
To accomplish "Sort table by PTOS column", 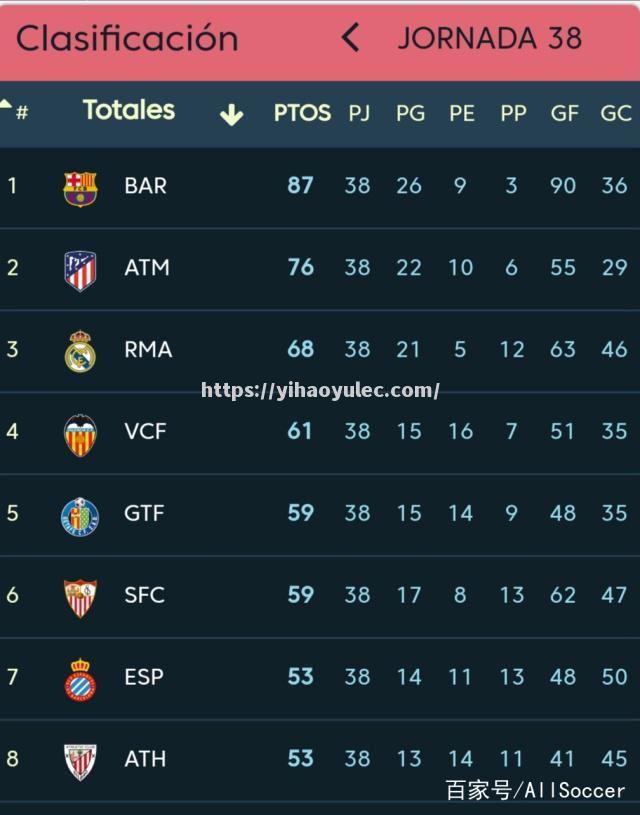I will click(302, 113).
